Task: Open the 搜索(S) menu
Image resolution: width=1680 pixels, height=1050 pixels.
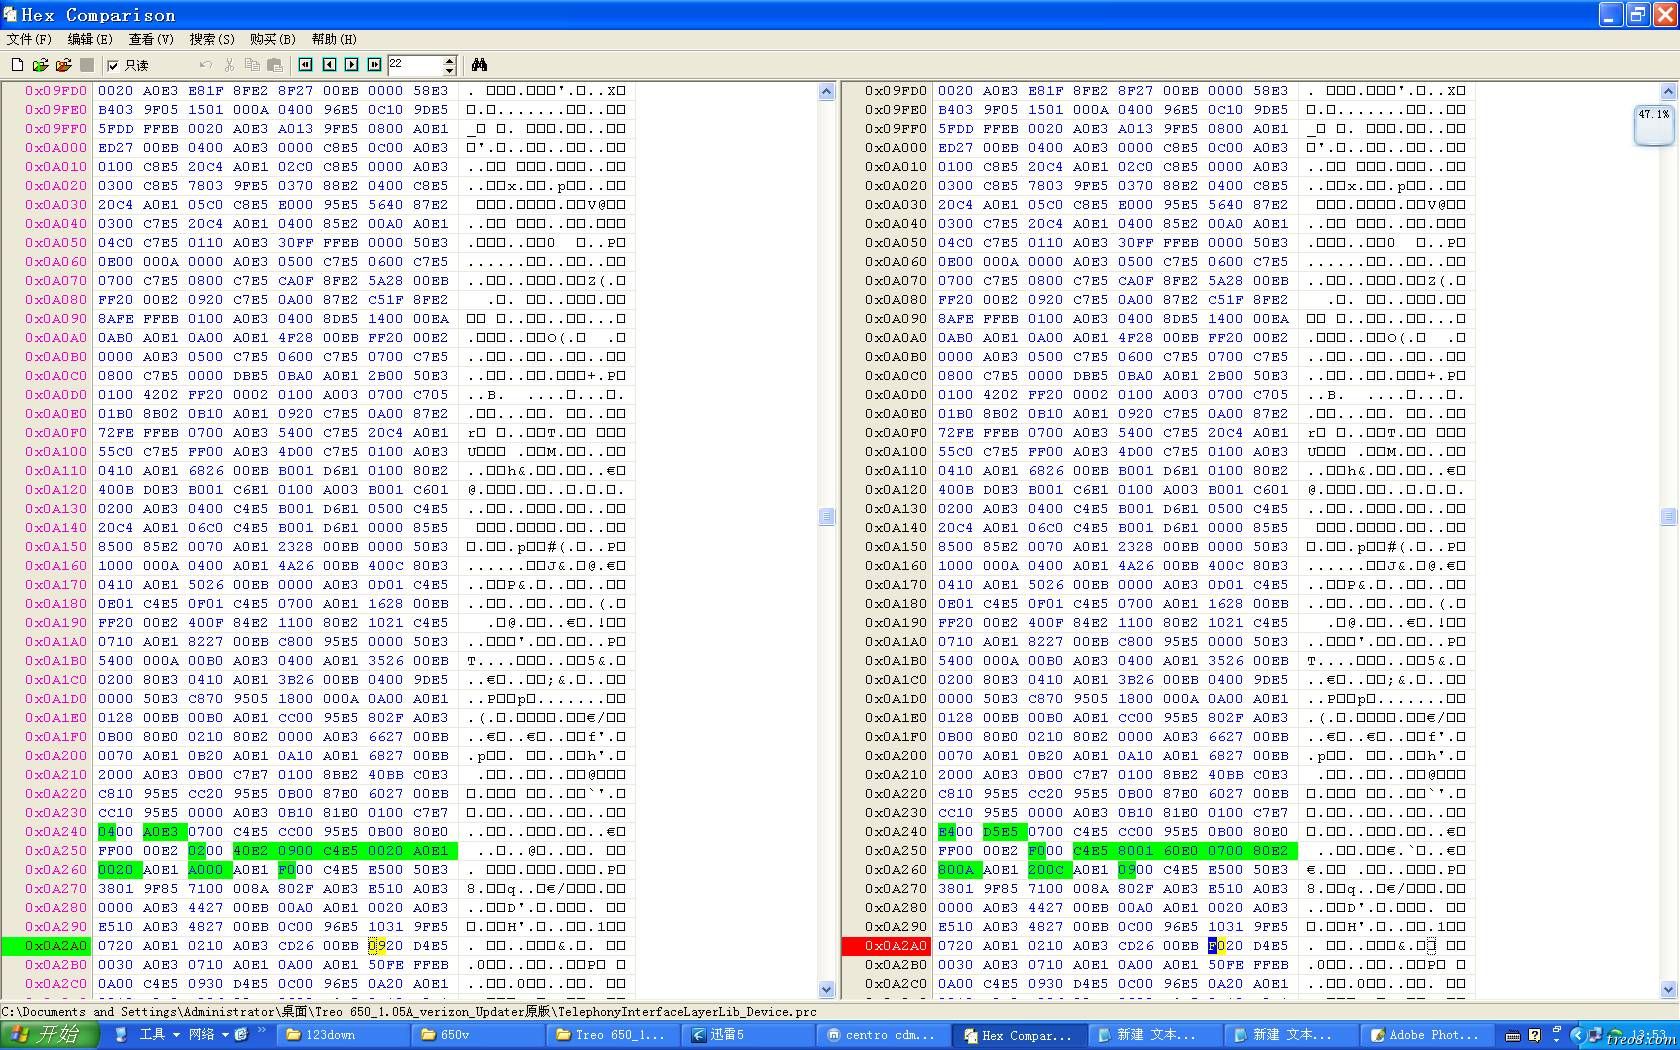Action: (212, 39)
